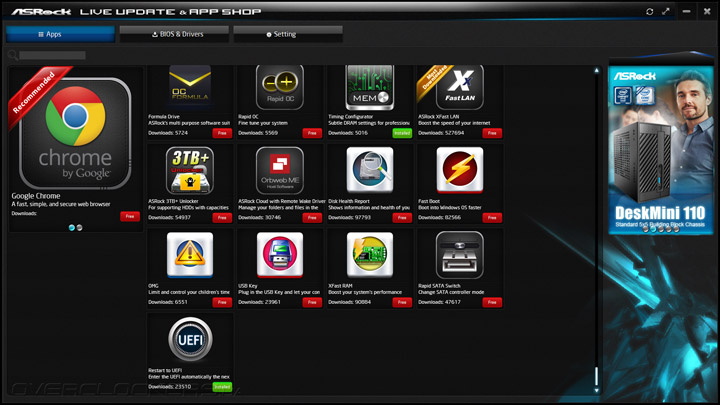Open the DeskMini 110 advertisement banner

pos(661,150)
